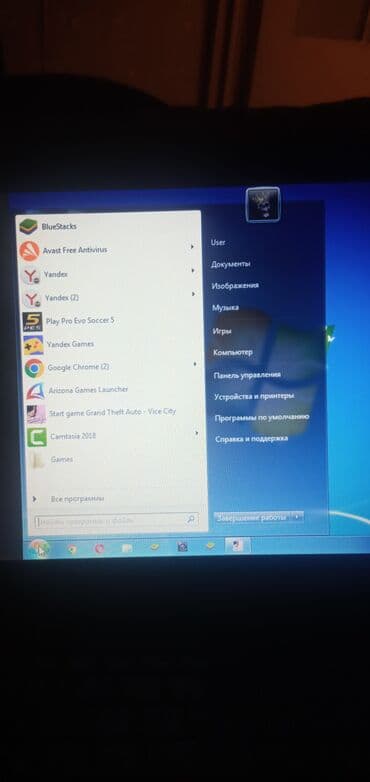Open Панель управления
The width and height of the screenshot is (370, 782).
(x=247, y=375)
